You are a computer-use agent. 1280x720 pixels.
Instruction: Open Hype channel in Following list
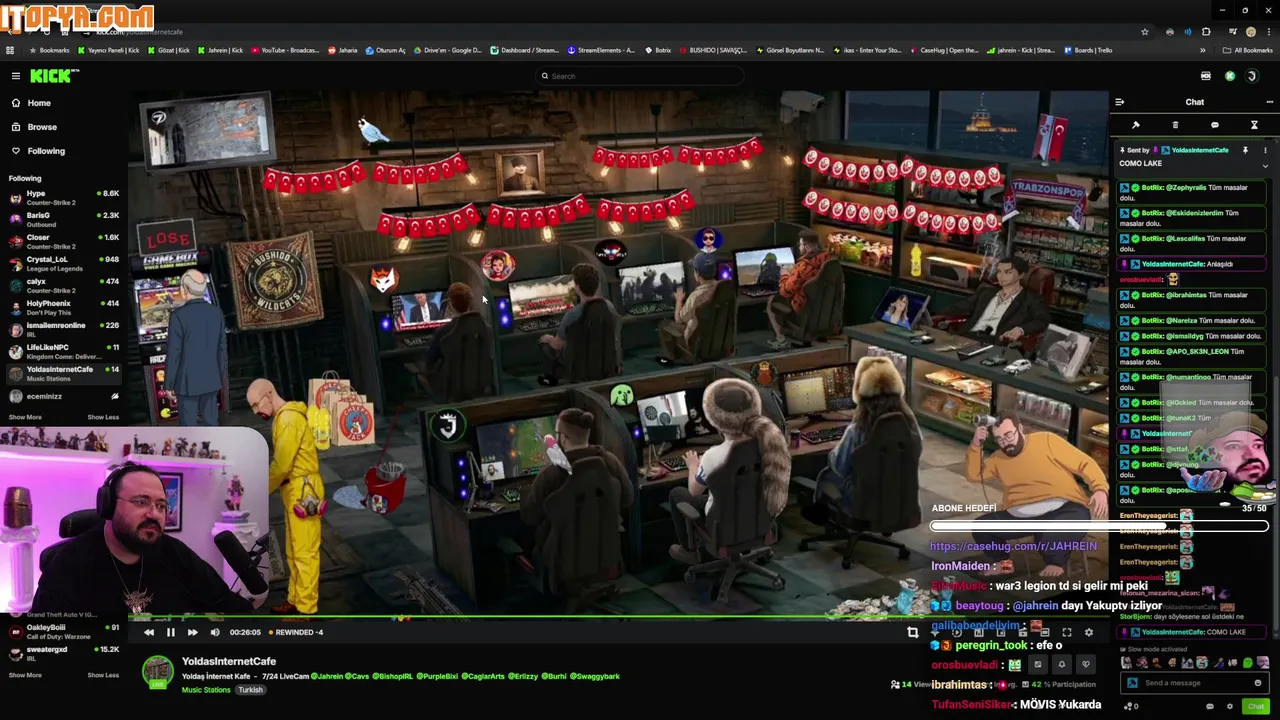click(x=62, y=197)
